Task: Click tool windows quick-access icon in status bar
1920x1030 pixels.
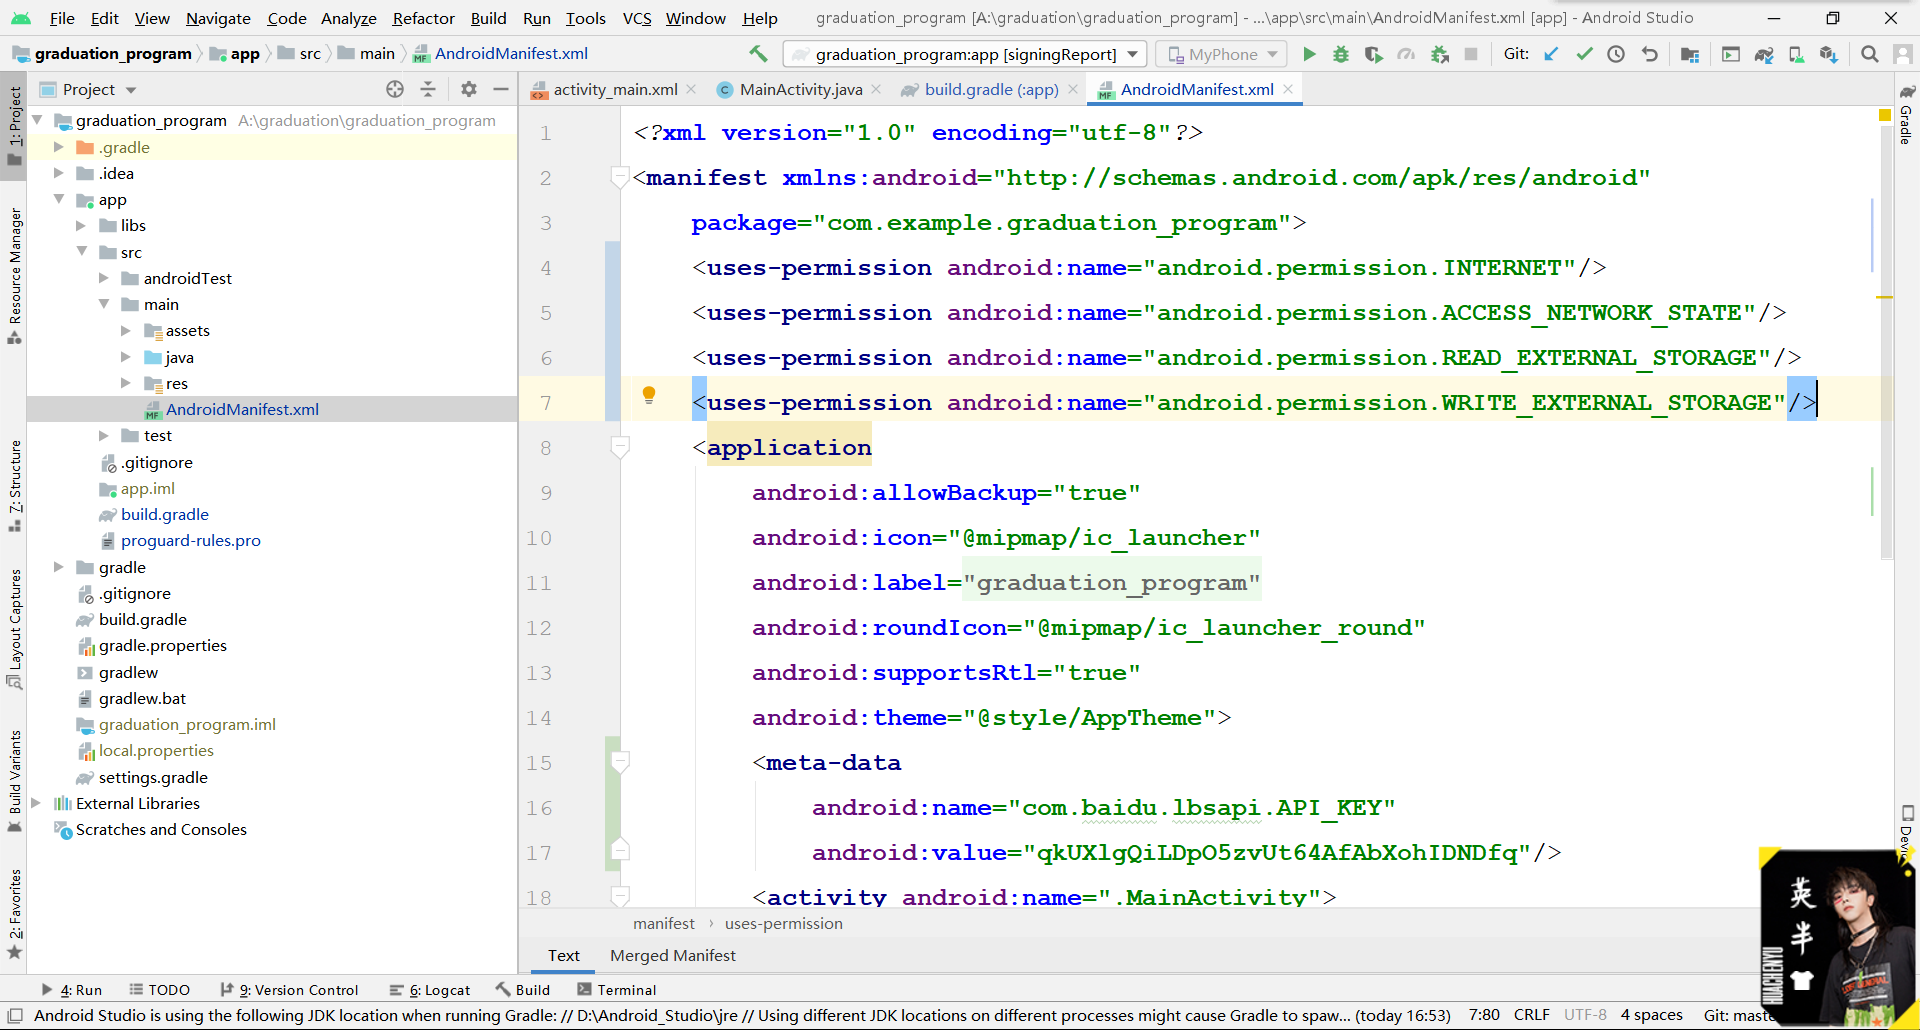Action: [14, 1015]
